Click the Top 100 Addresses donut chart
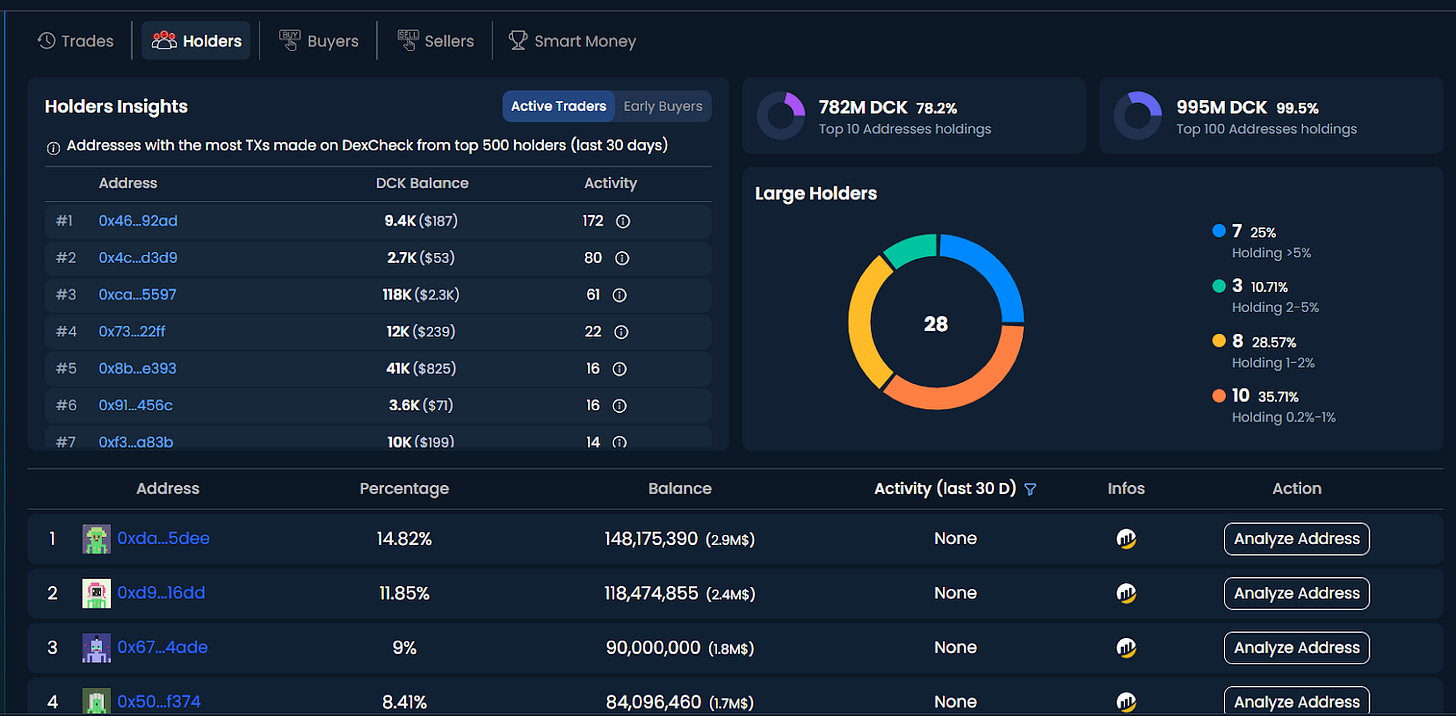1456x716 pixels. (1137, 115)
